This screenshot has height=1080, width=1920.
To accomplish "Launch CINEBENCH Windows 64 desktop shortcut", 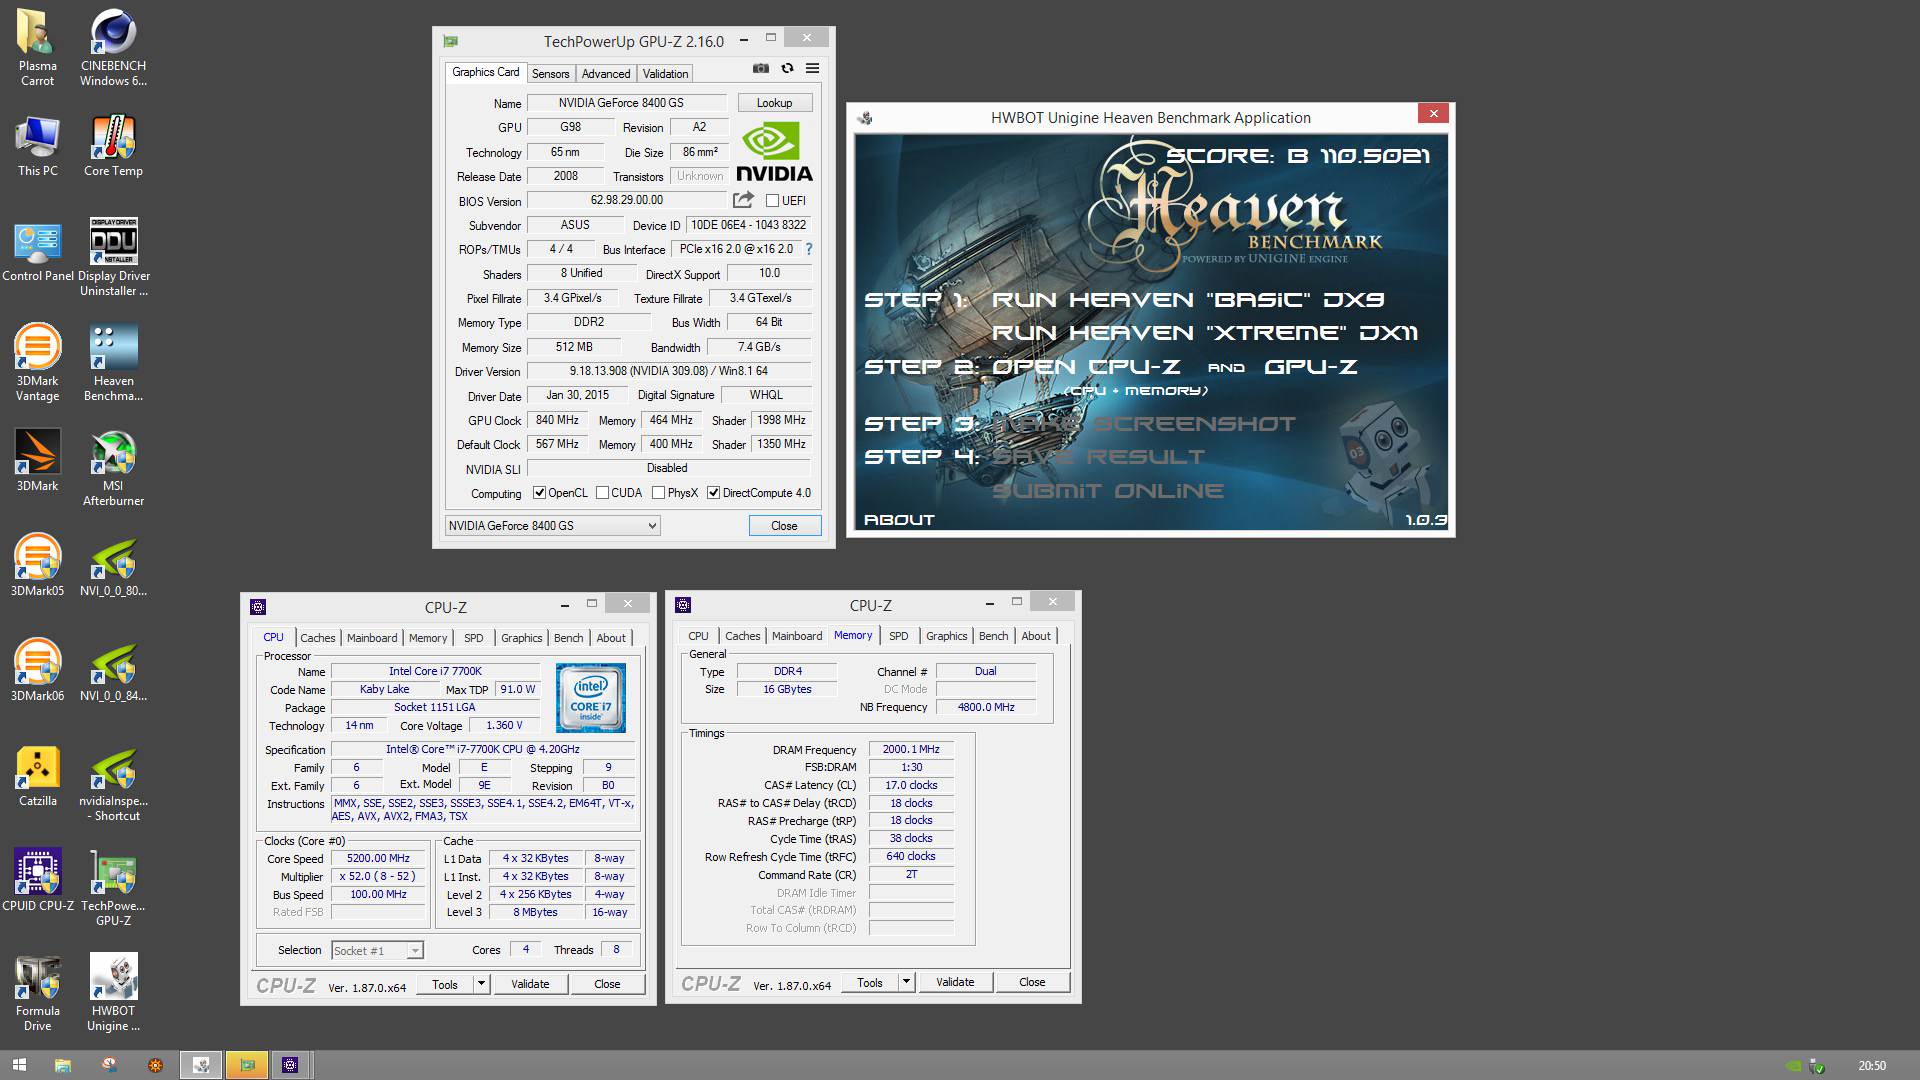I will pyautogui.click(x=113, y=48).
